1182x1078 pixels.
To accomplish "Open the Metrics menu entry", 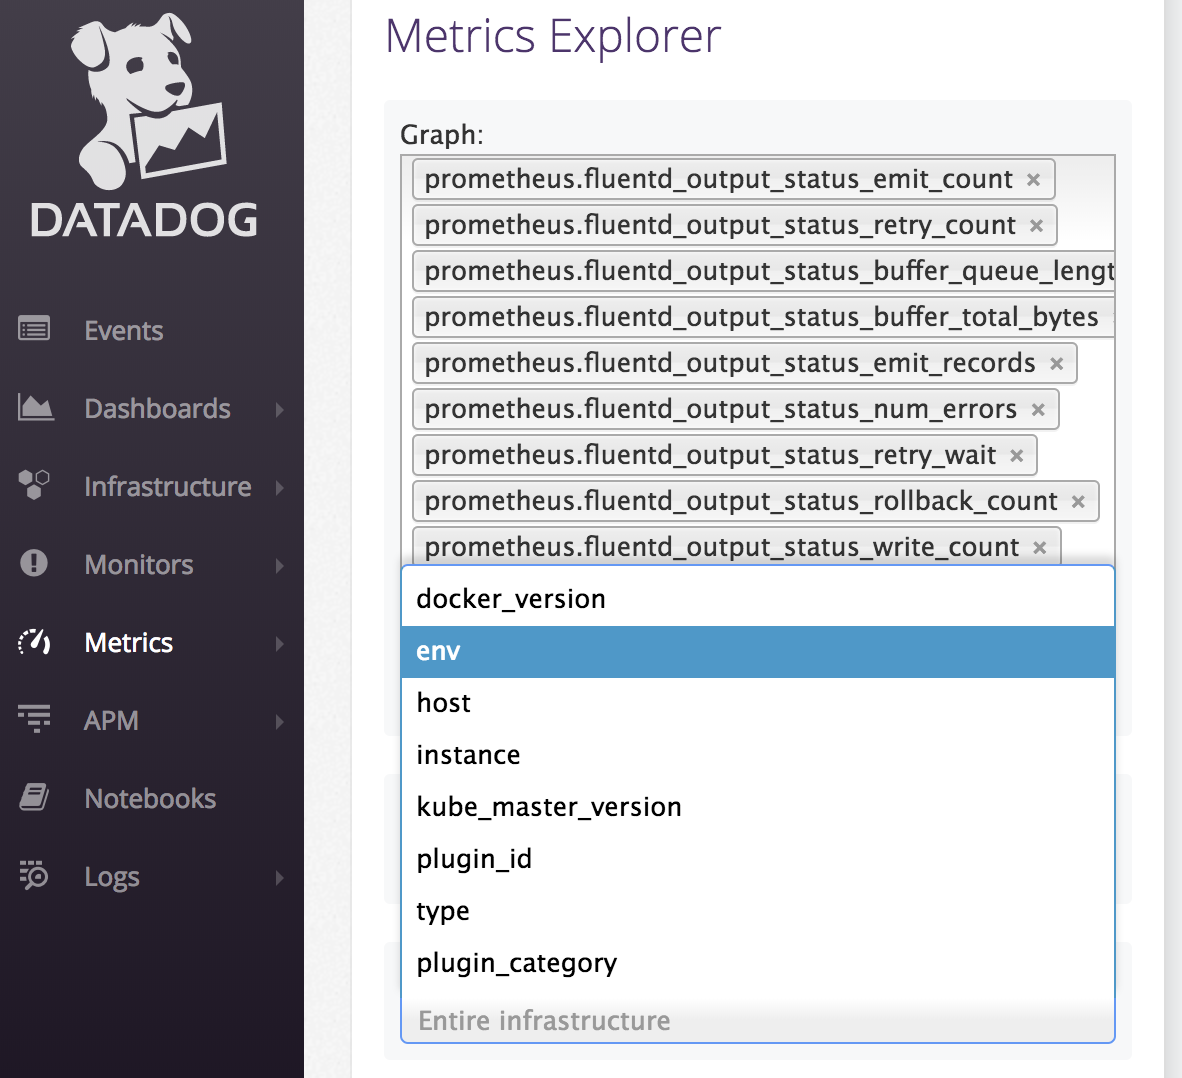I will pos(128,643).
